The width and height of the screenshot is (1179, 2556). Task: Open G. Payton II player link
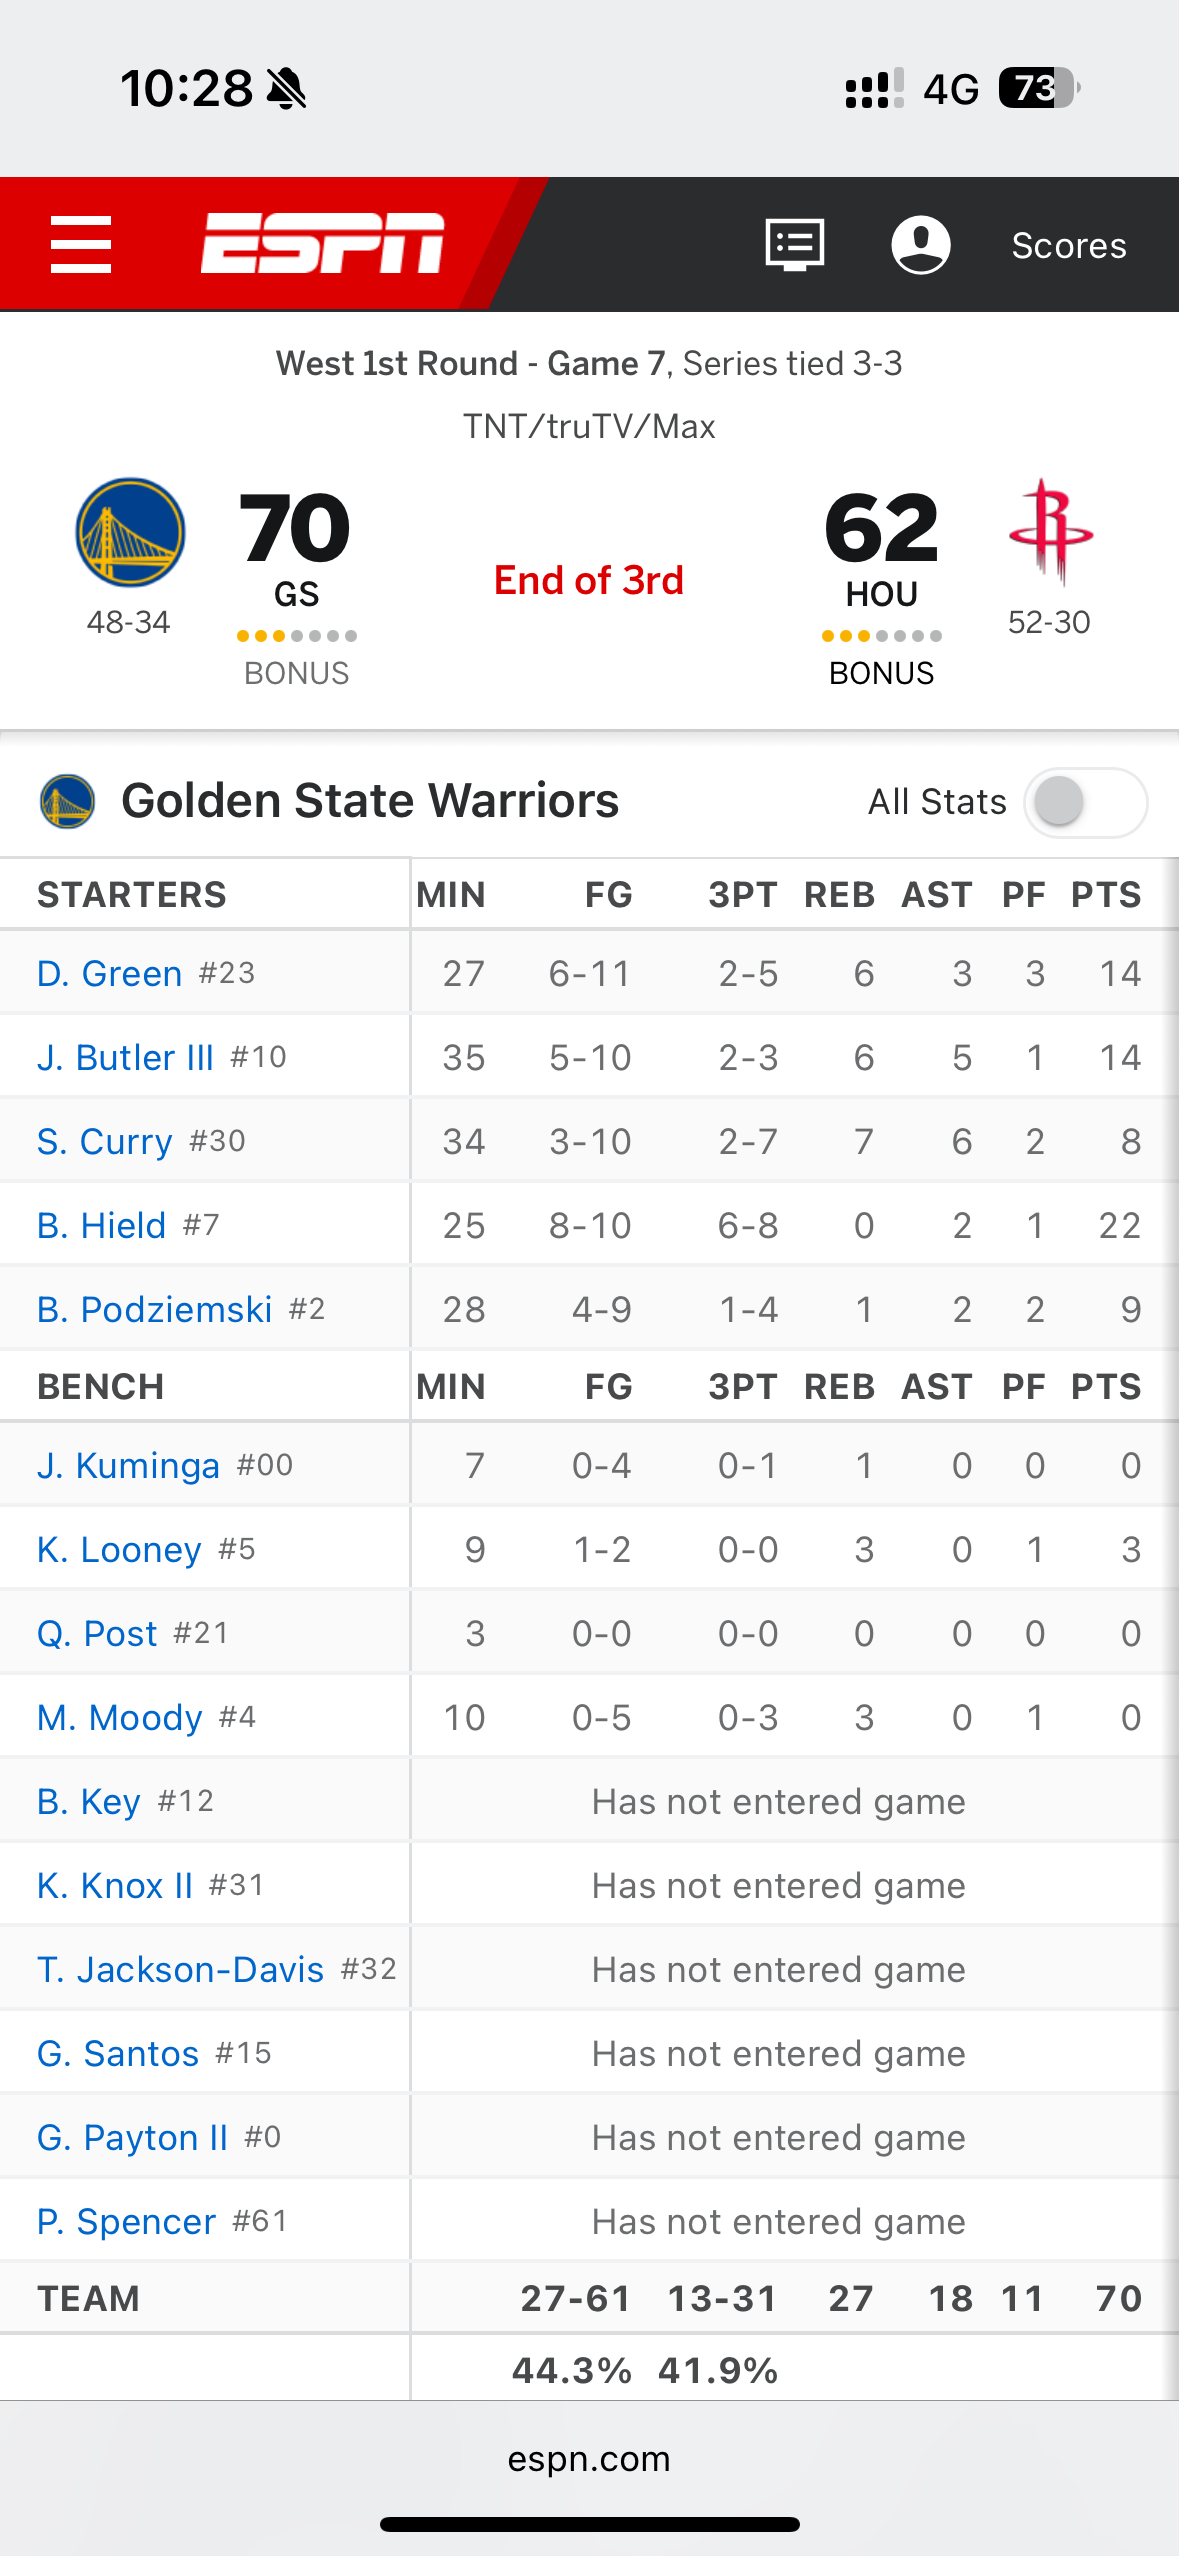tap(133, 2137)
